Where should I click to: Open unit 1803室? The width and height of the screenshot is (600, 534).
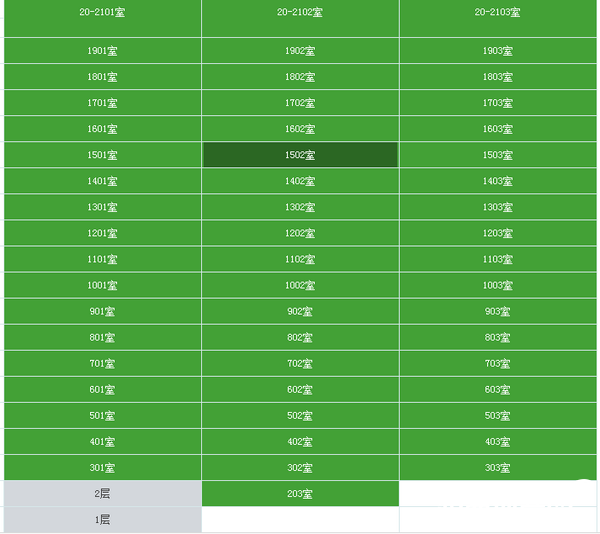coord(498,77)
